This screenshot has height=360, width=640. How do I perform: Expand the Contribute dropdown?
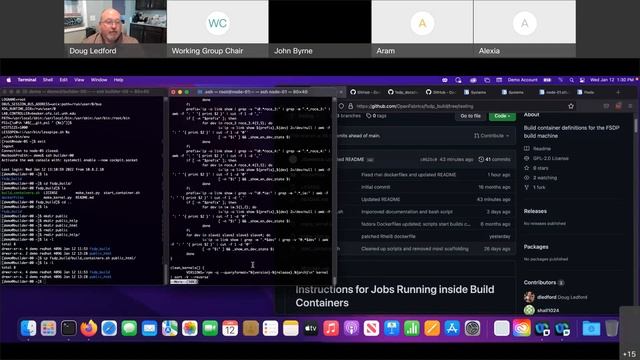click(x=491, y=136)
